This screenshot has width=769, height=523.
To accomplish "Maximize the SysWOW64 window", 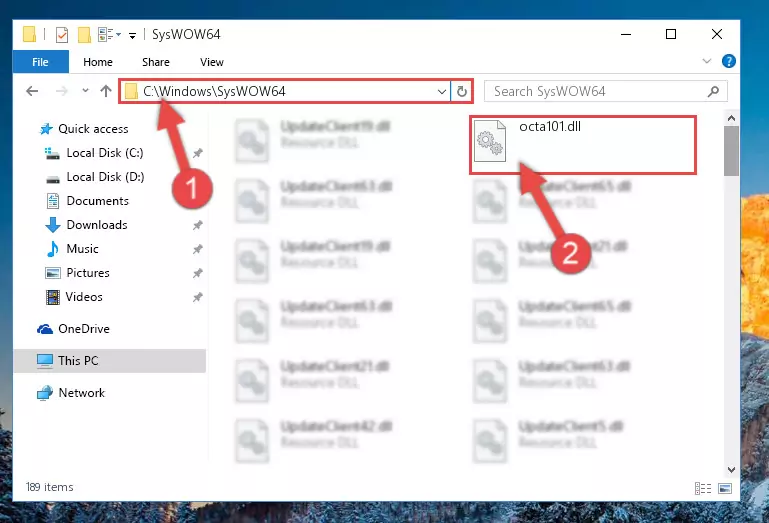I will [x=670, y=34].
